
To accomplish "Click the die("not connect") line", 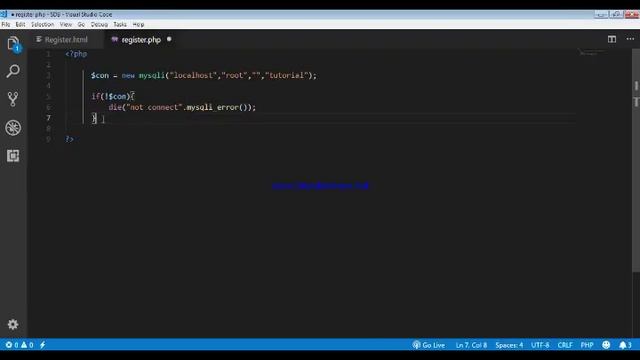I will point(182,107).
